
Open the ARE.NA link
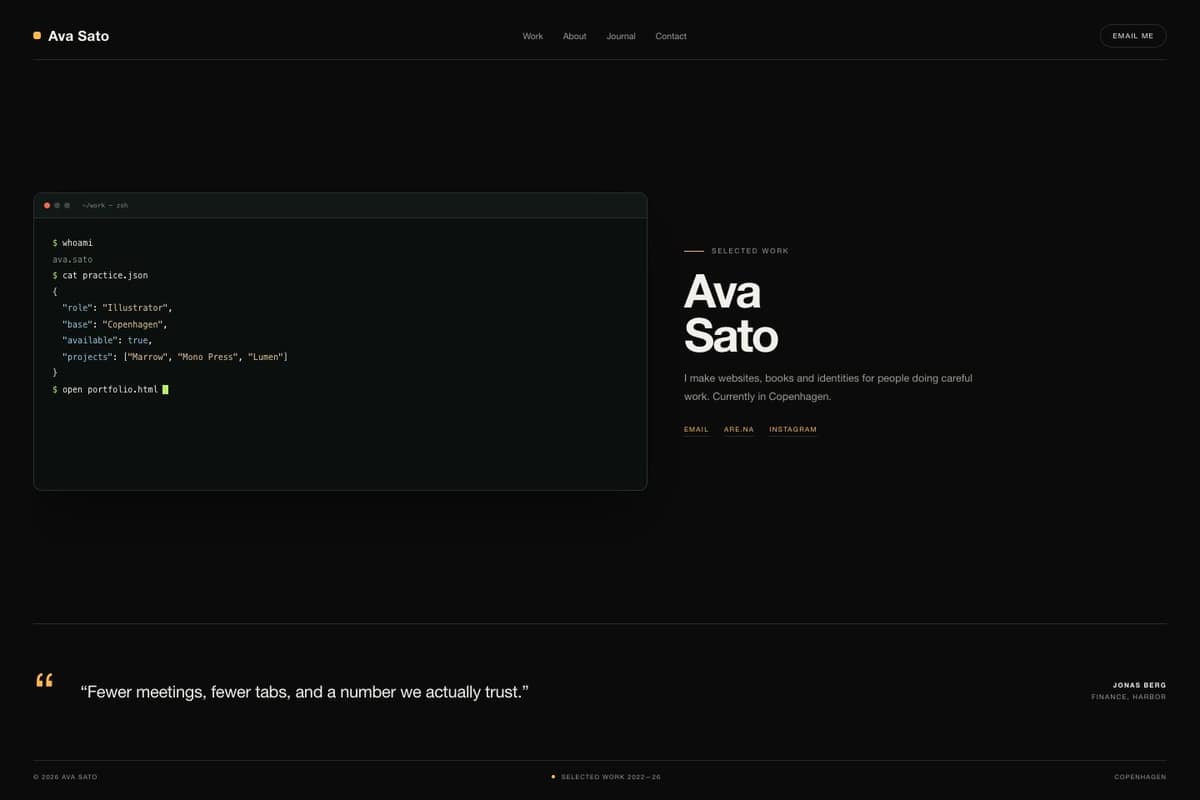(x=739, y=430)
